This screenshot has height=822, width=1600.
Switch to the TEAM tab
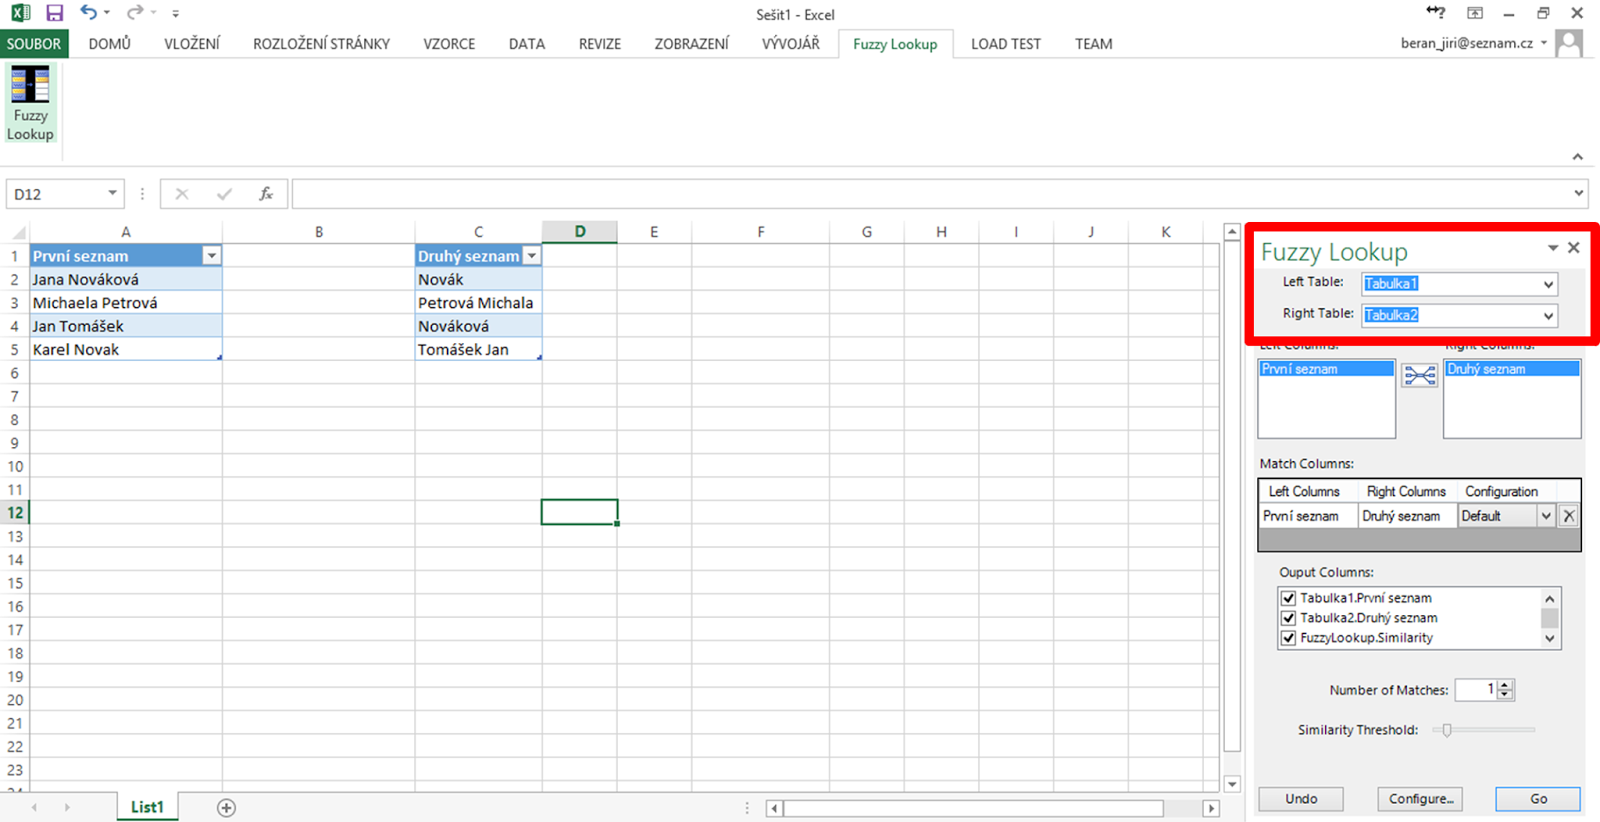point(1094,44)
